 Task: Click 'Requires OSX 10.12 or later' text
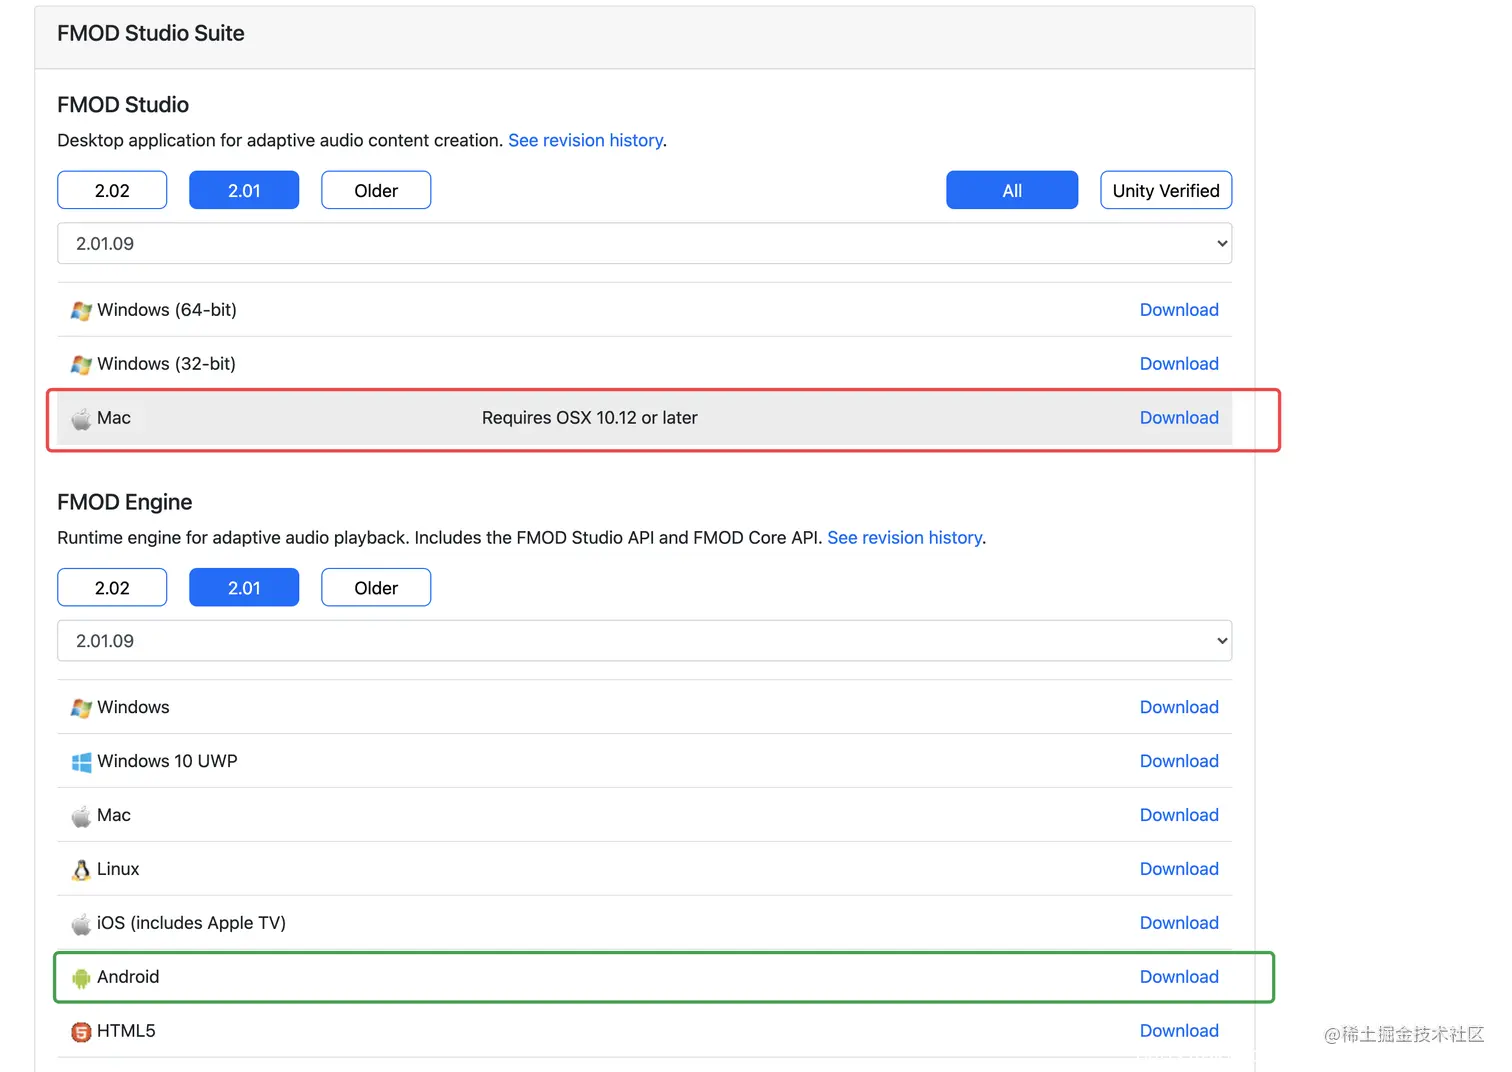click(590, 418)
